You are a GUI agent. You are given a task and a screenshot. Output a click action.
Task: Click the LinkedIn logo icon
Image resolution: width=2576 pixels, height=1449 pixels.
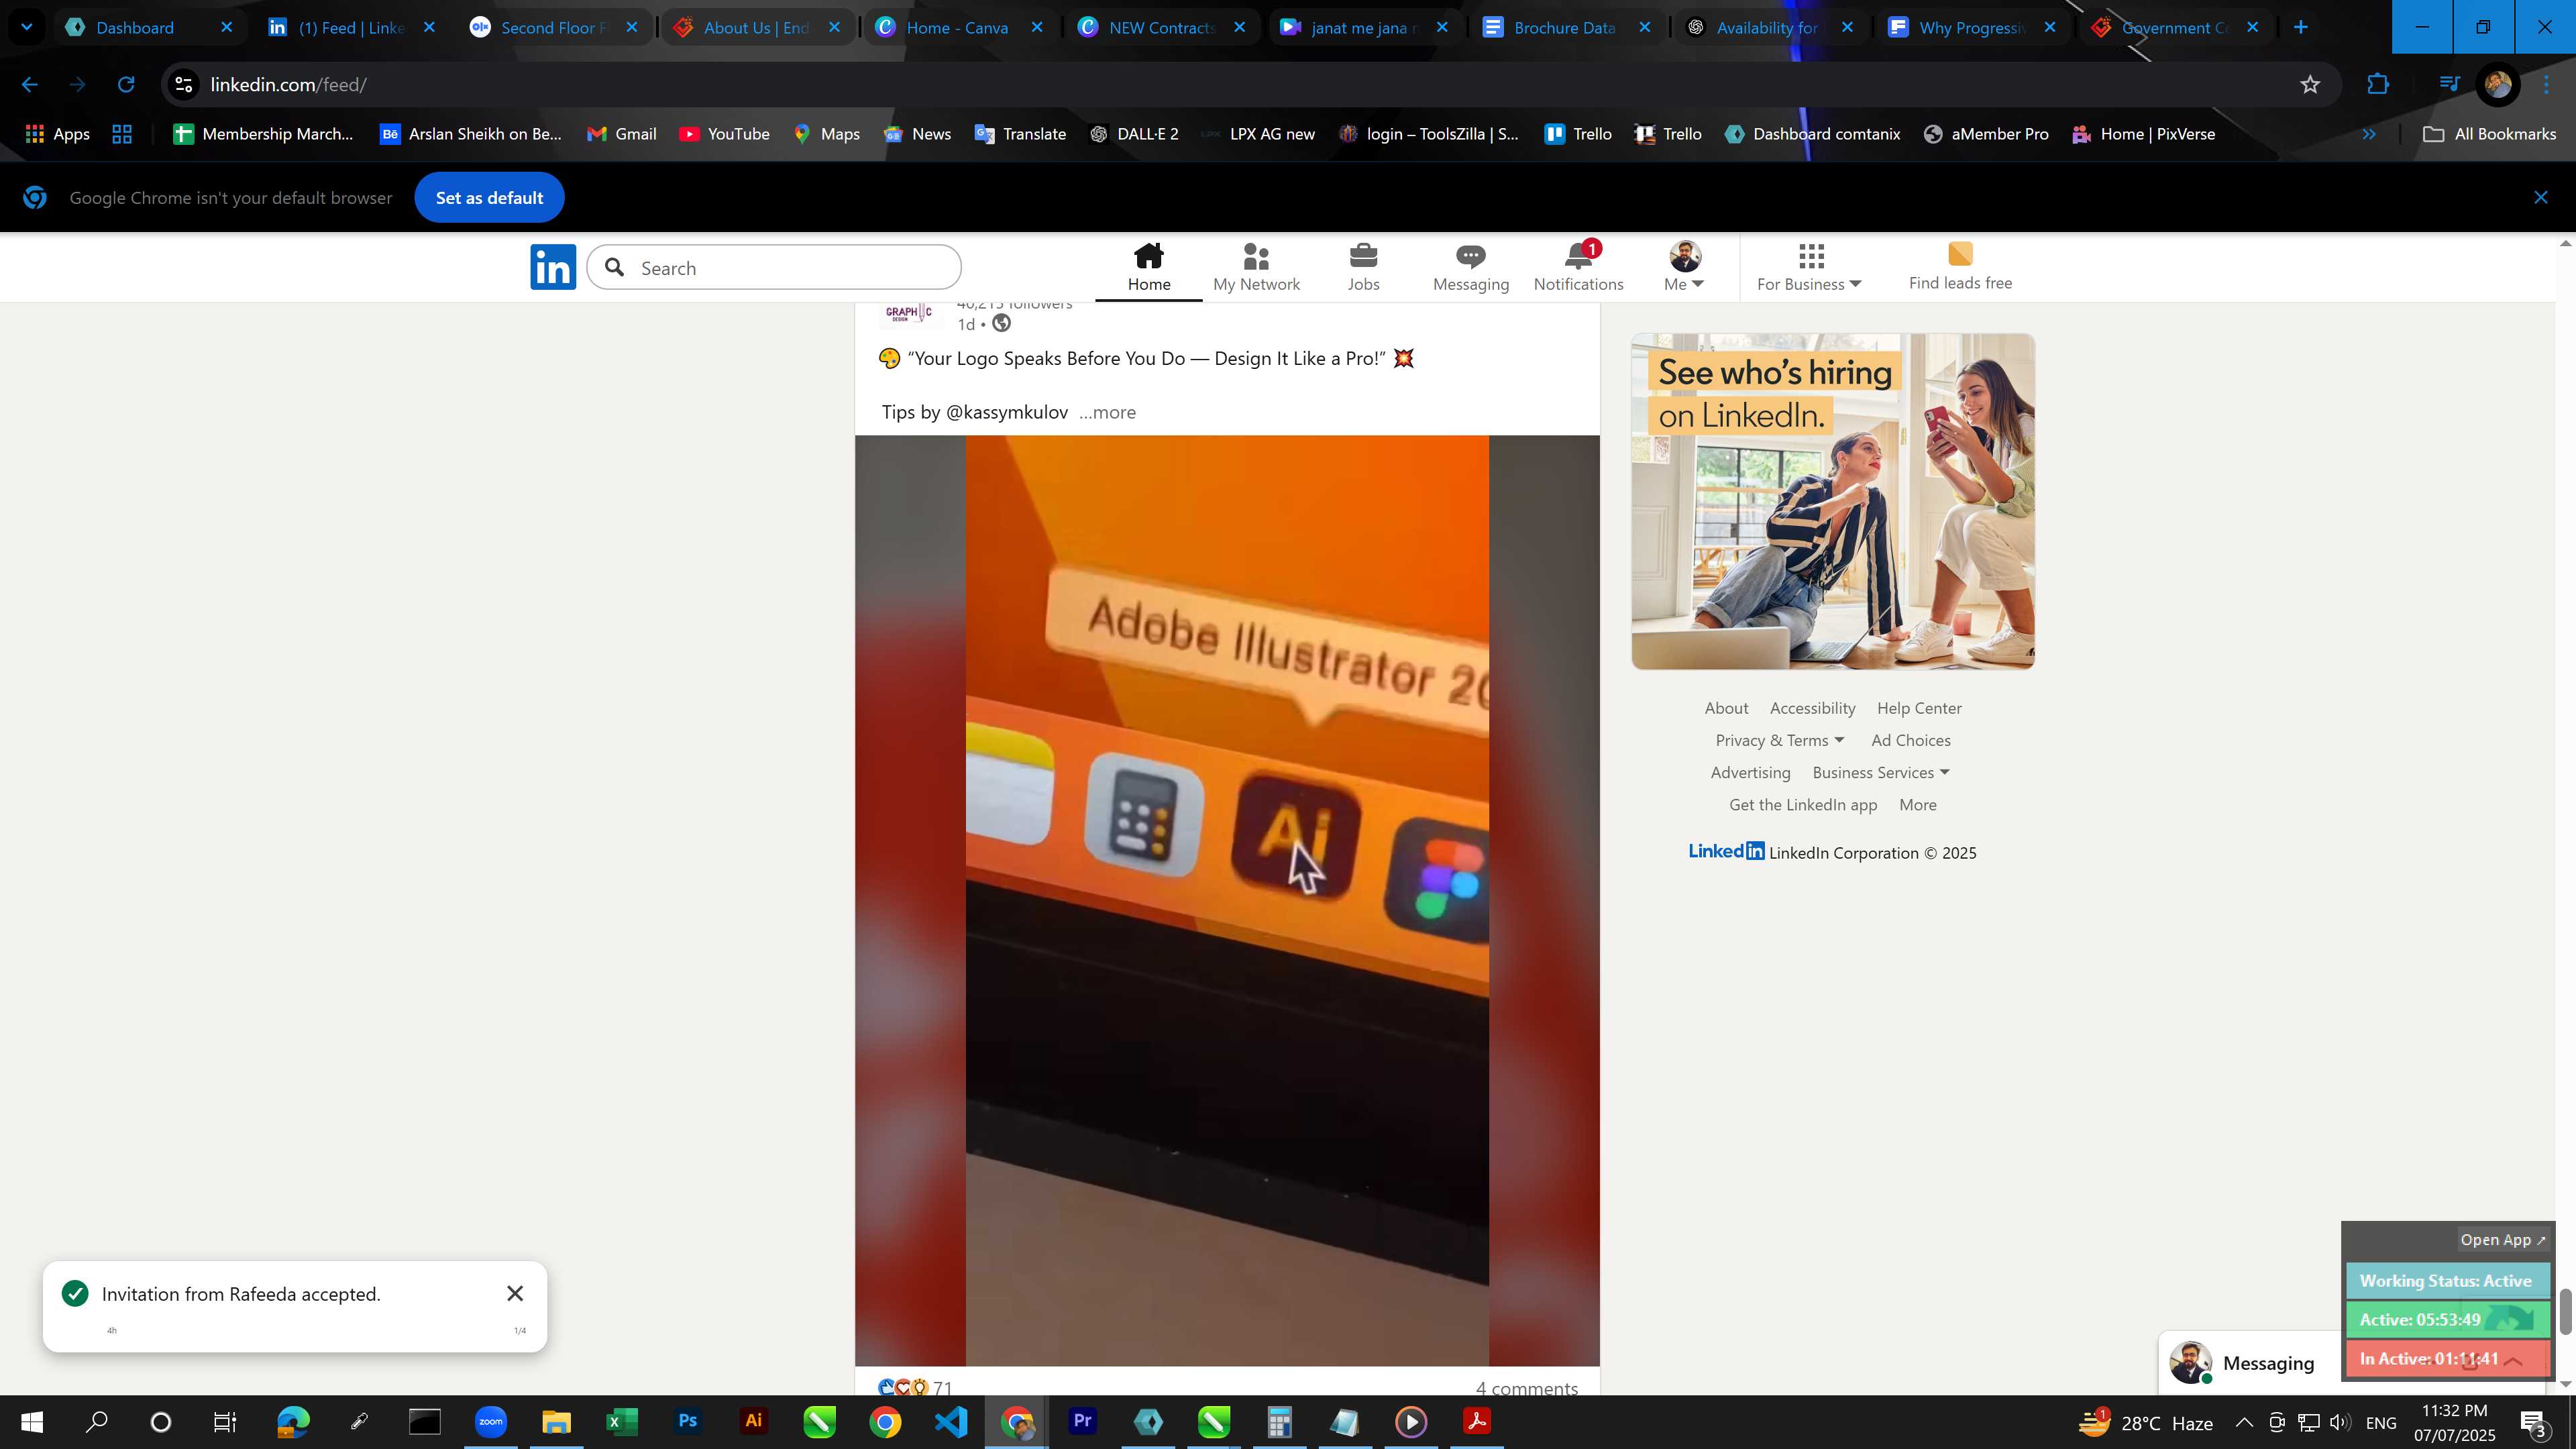coord(553,267)
